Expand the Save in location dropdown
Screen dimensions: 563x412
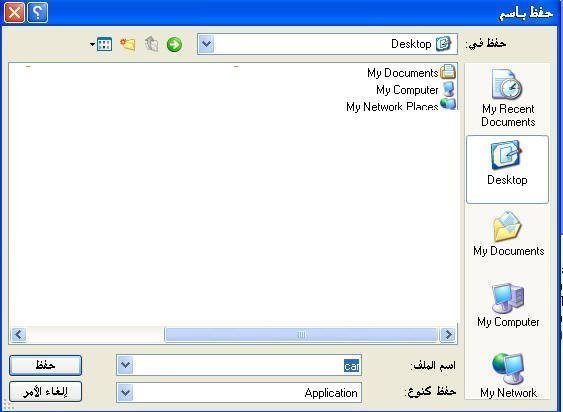pyautogui.click(x=206, y=44)
